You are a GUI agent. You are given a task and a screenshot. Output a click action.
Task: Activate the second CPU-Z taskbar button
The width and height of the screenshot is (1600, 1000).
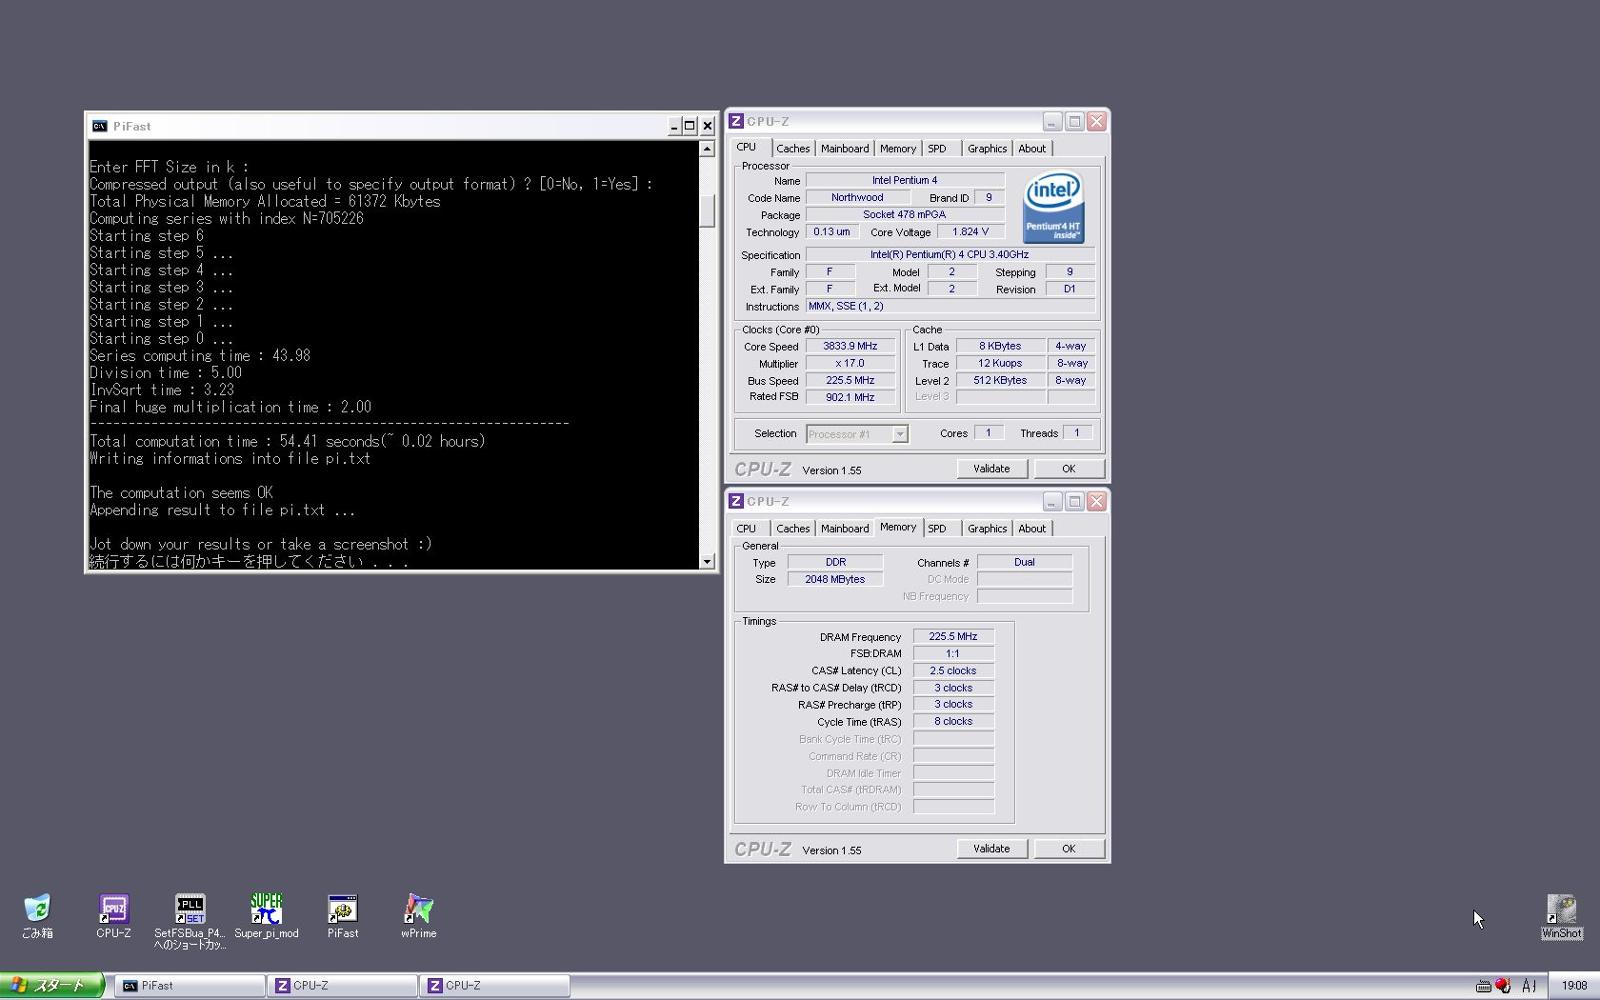coord(494,985)
